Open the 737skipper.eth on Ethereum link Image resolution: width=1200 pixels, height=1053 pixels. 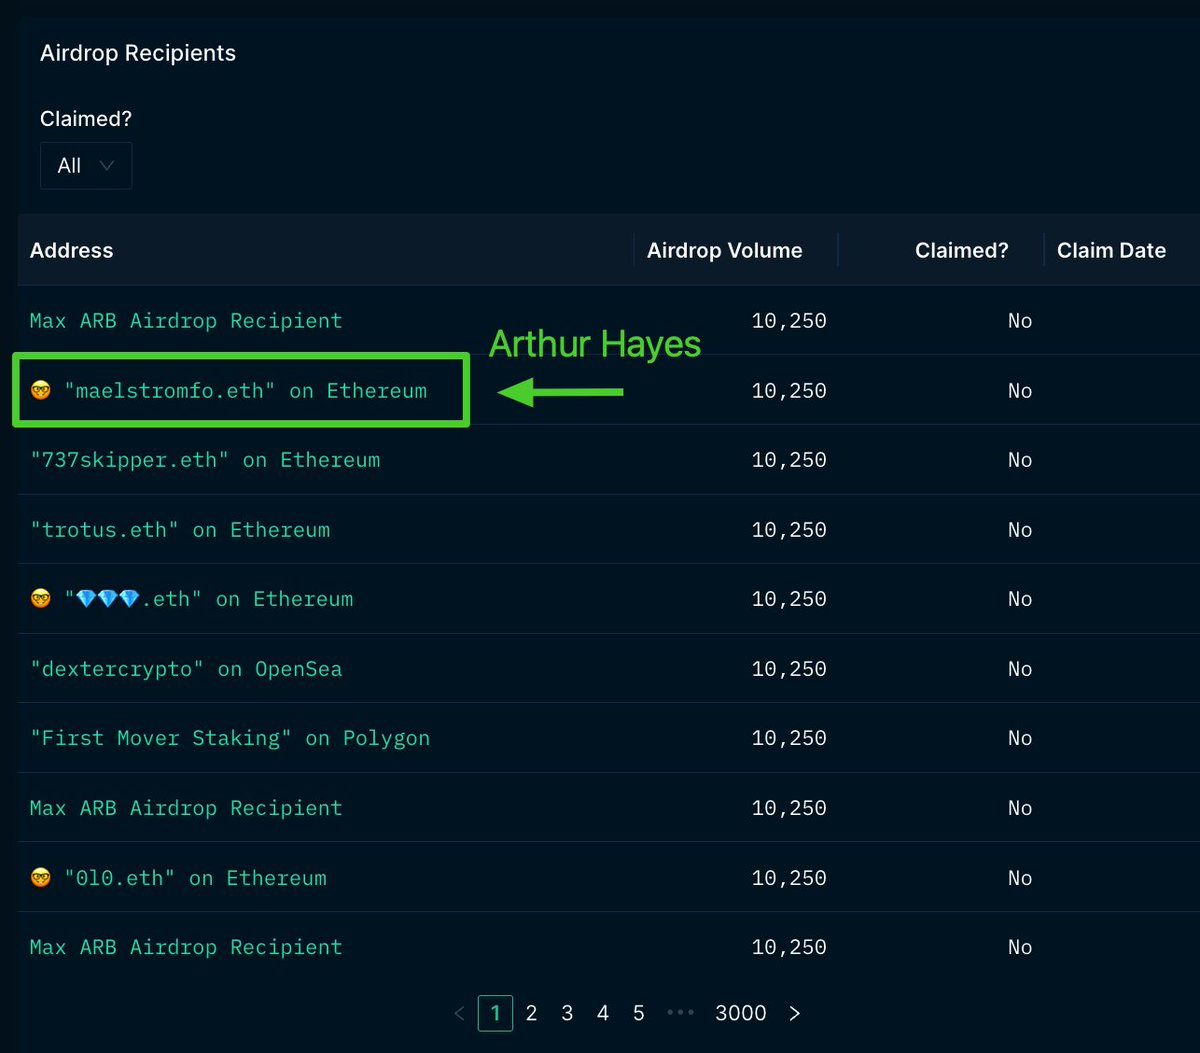[x=204, y=459]
